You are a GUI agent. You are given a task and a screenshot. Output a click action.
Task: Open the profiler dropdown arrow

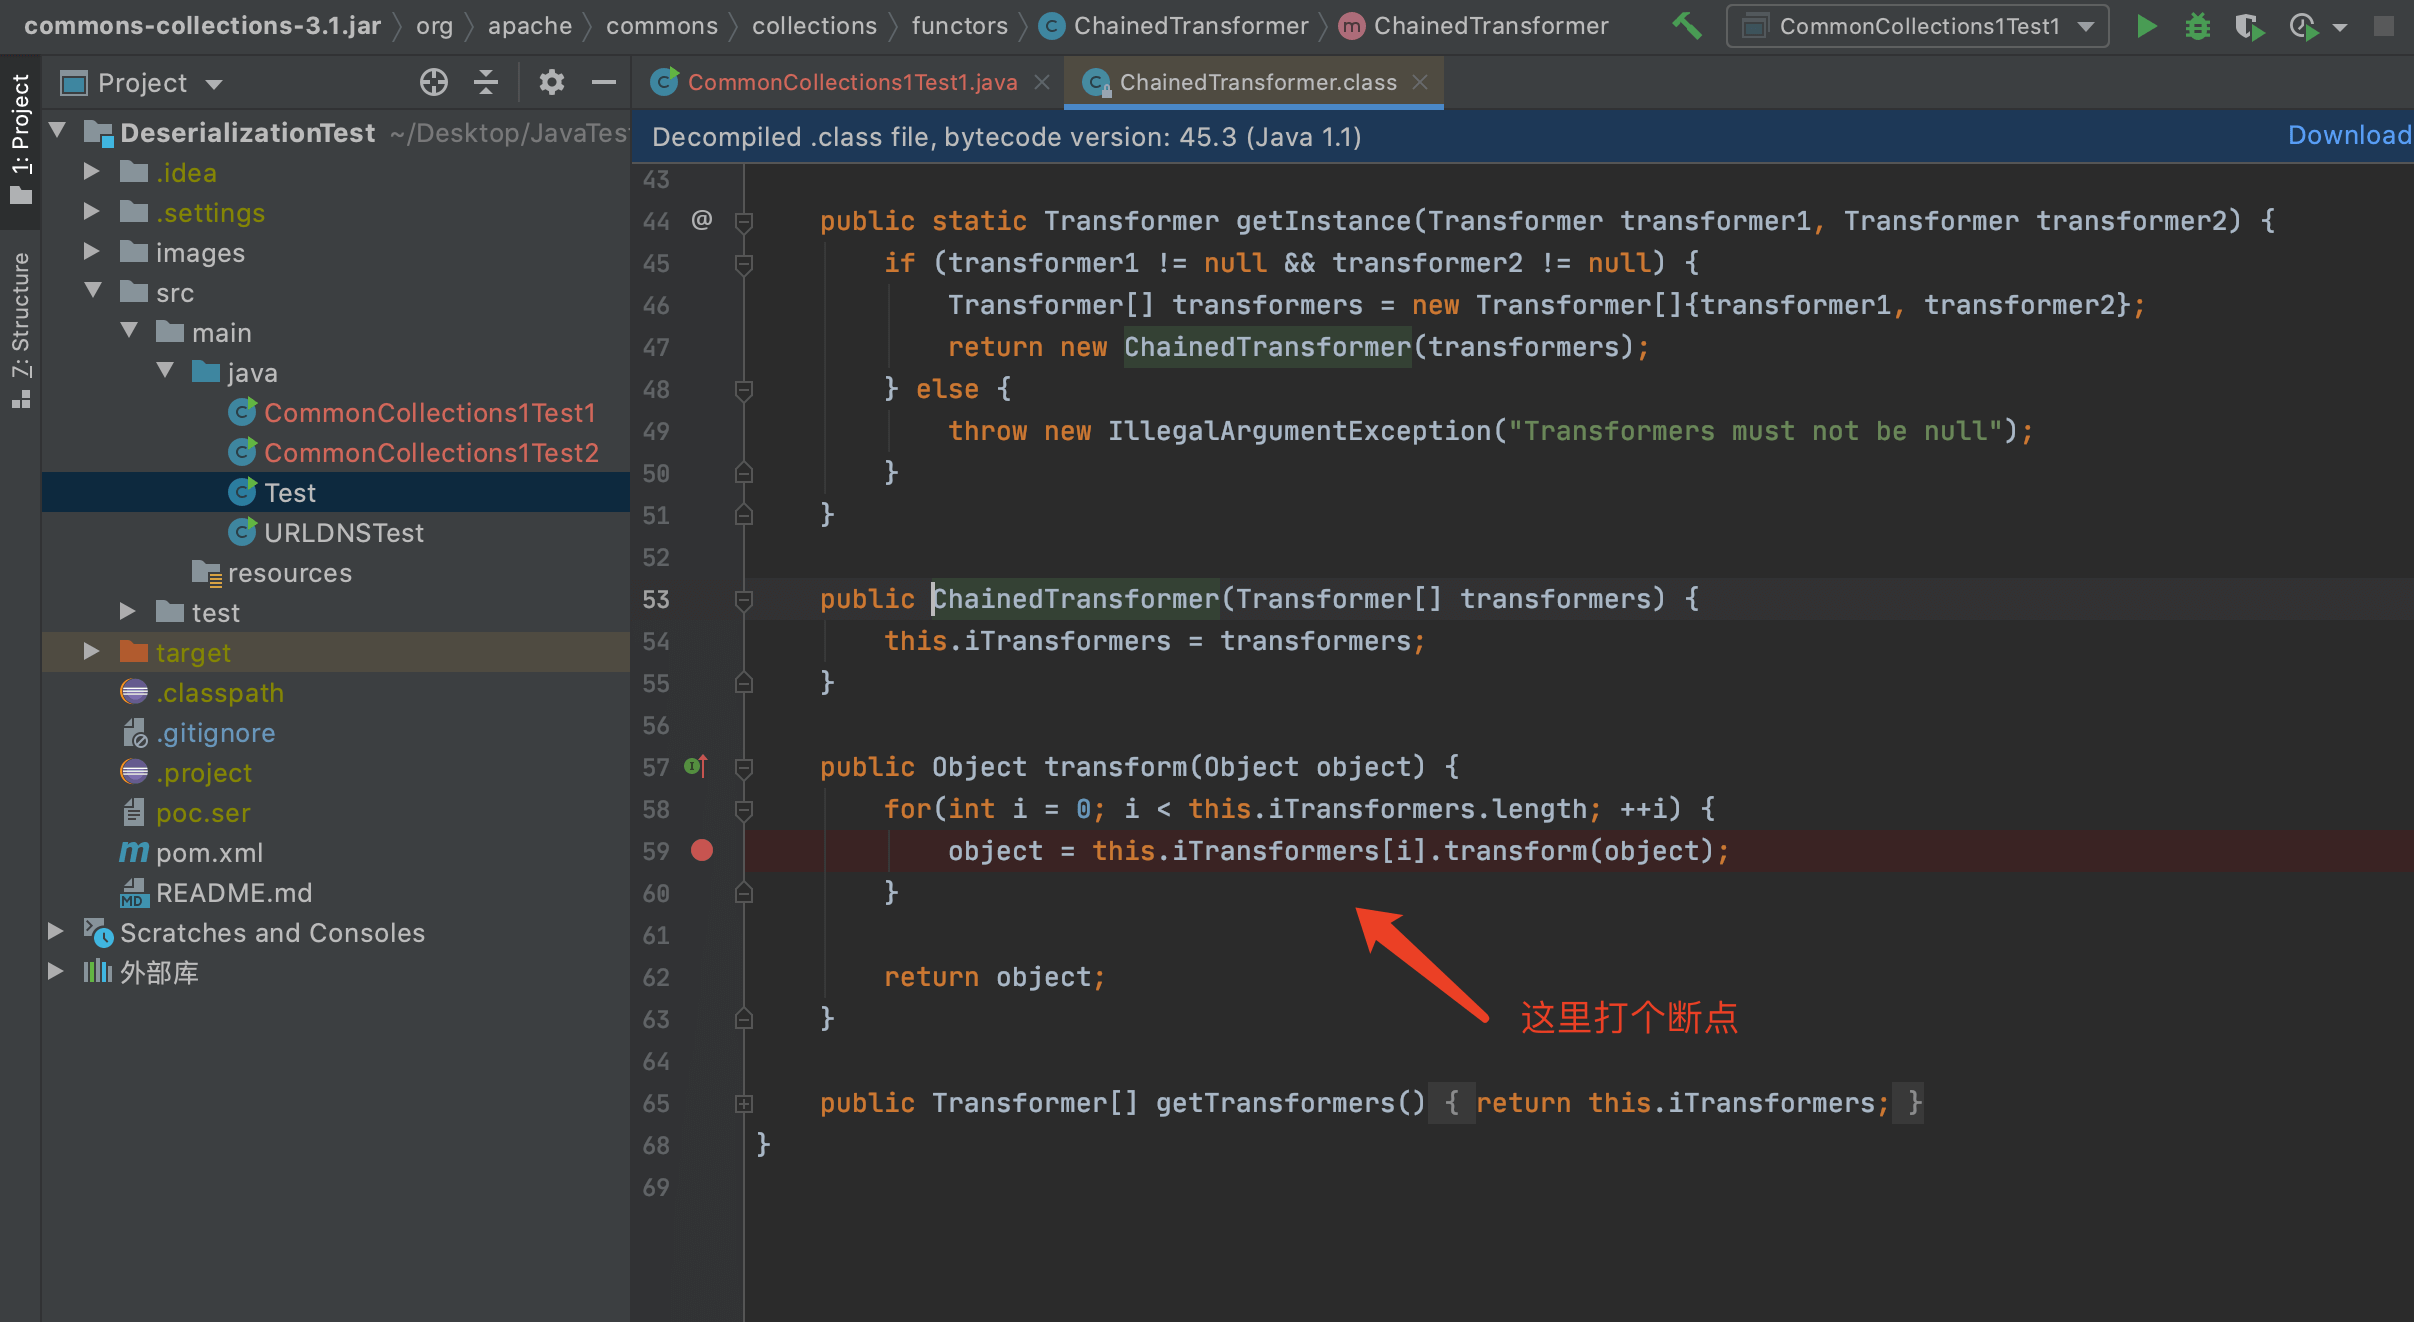2340,27
